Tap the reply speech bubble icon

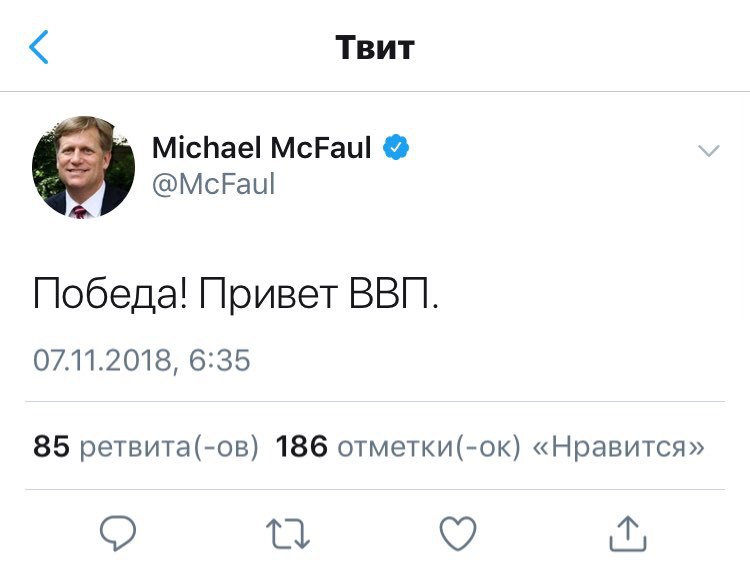point(118,532)
